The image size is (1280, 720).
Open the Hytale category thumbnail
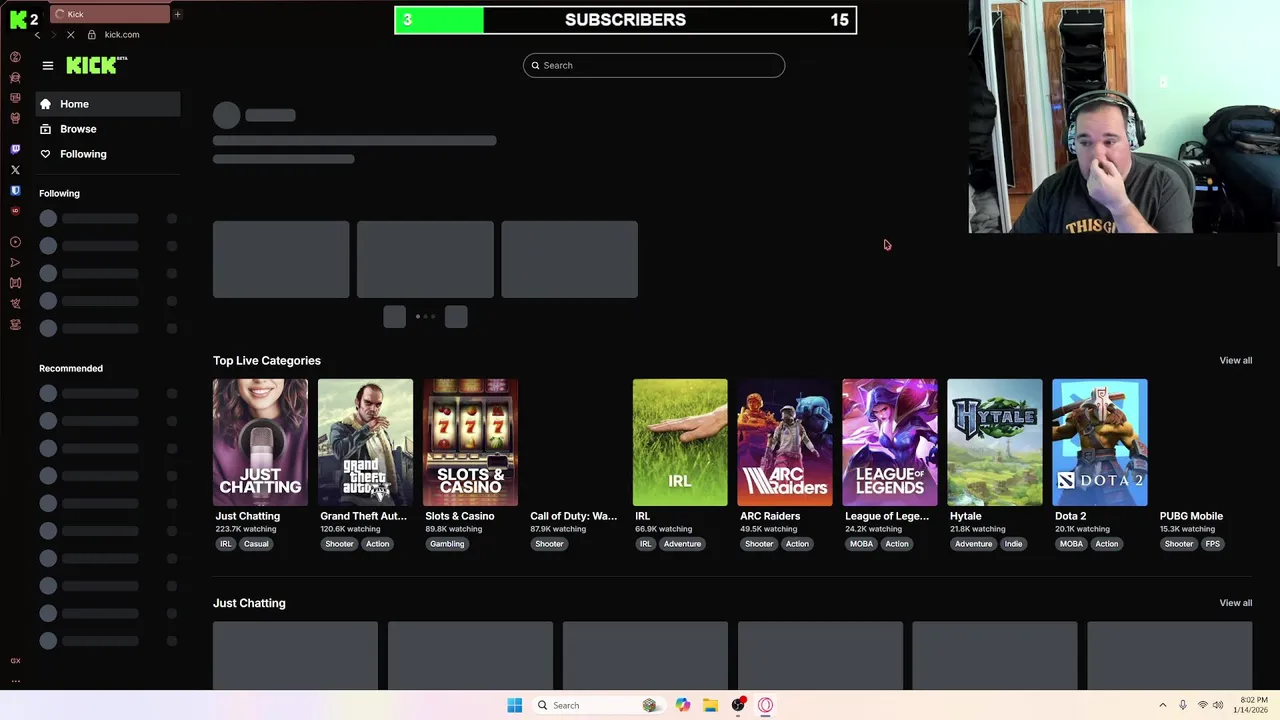coord(995,442)
